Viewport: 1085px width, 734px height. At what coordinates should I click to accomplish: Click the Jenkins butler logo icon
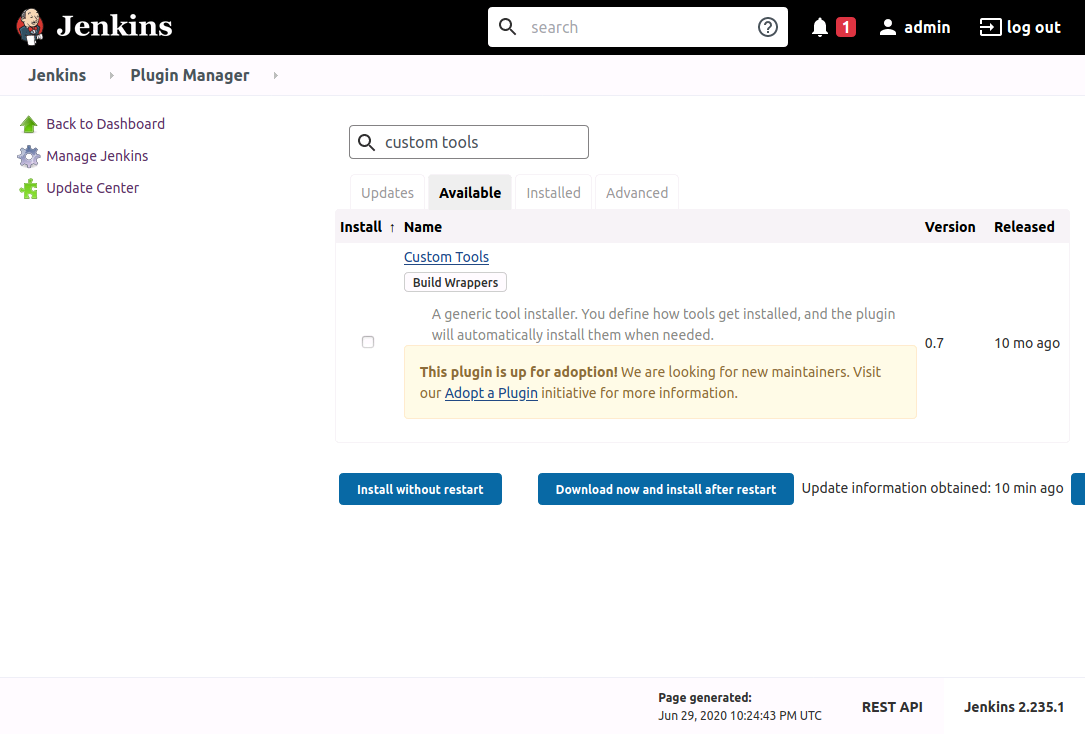[31, 27]
